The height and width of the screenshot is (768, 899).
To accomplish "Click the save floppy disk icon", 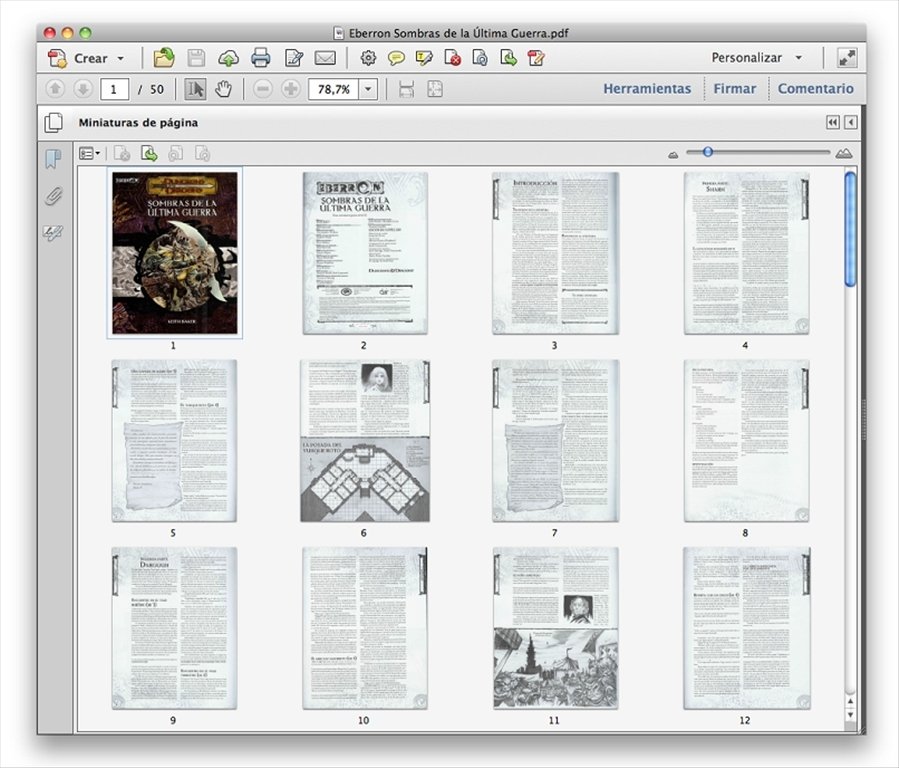I will [x=196, y=58].
